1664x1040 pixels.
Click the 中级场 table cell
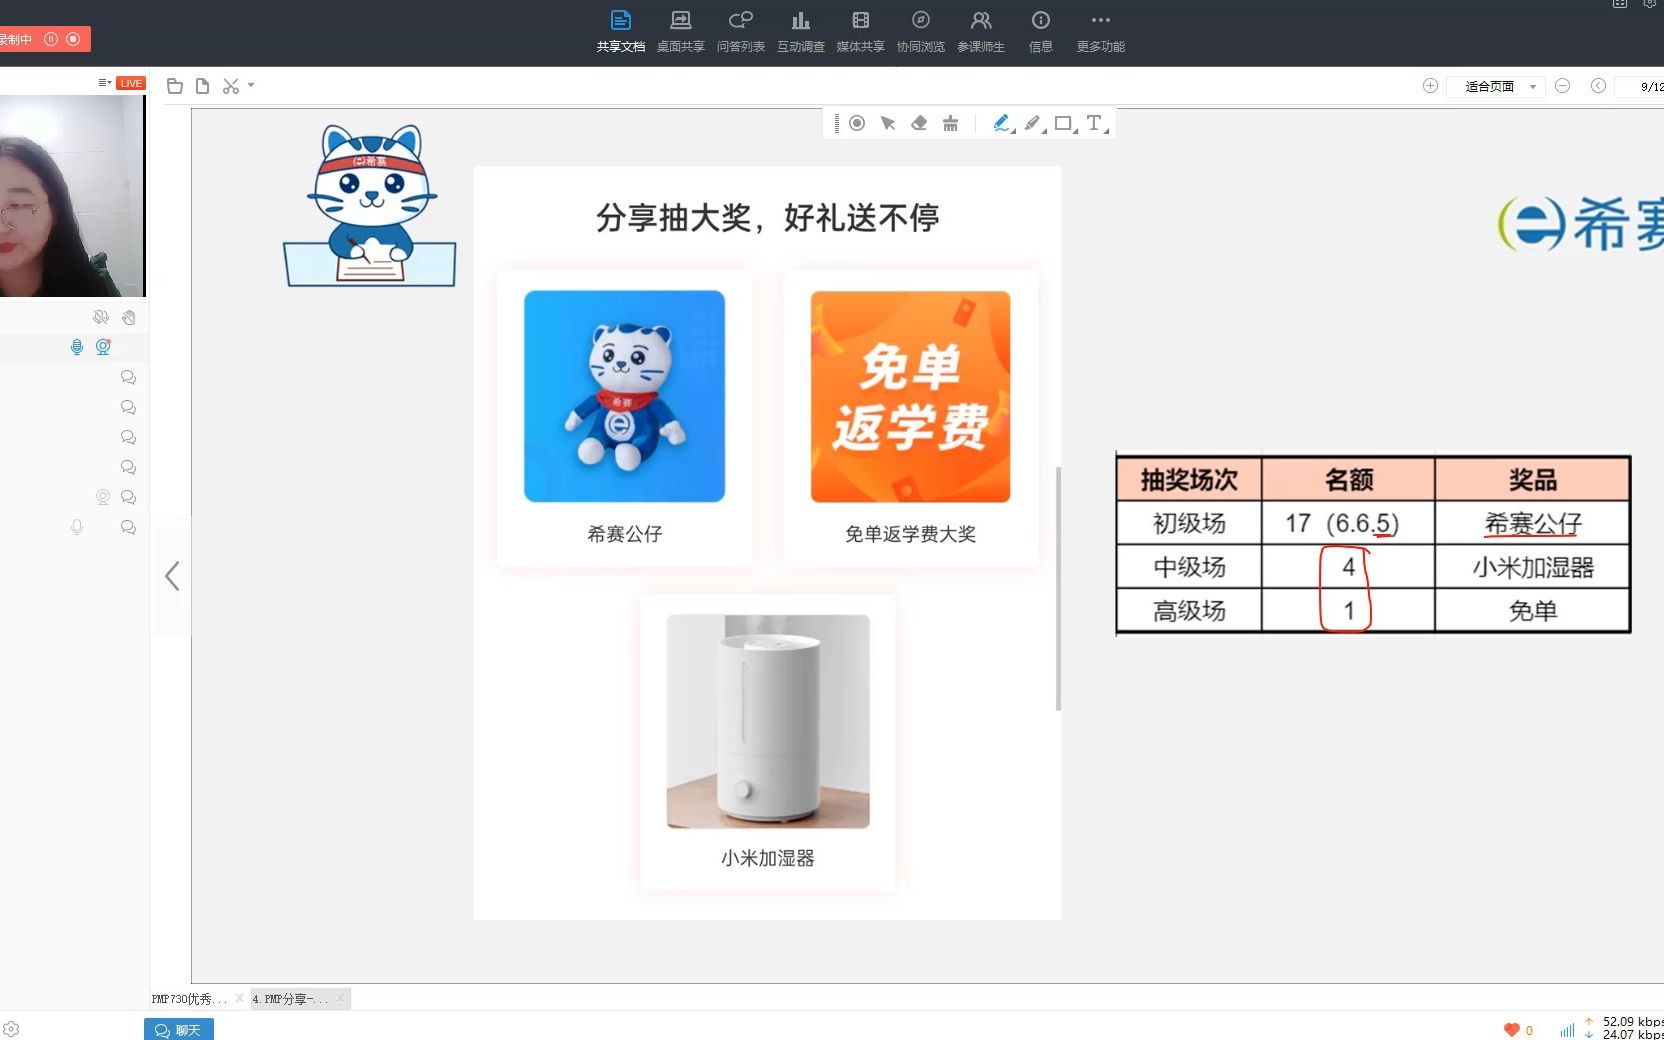1189,567
